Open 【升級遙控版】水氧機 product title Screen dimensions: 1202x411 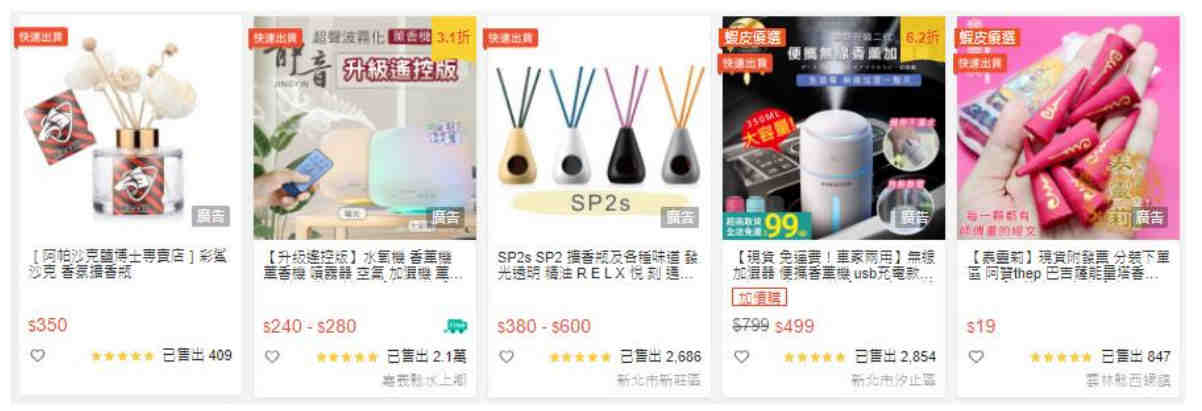pyautogui.click(x=363, y=265)
